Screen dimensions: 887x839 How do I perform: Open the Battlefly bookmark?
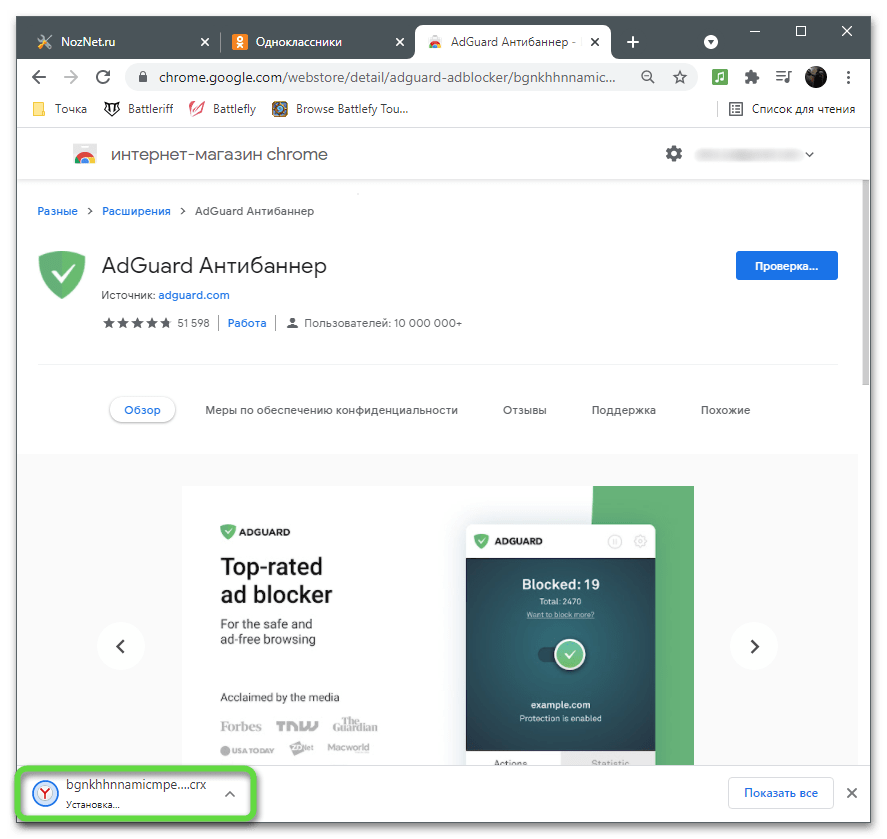click(222, 109)
